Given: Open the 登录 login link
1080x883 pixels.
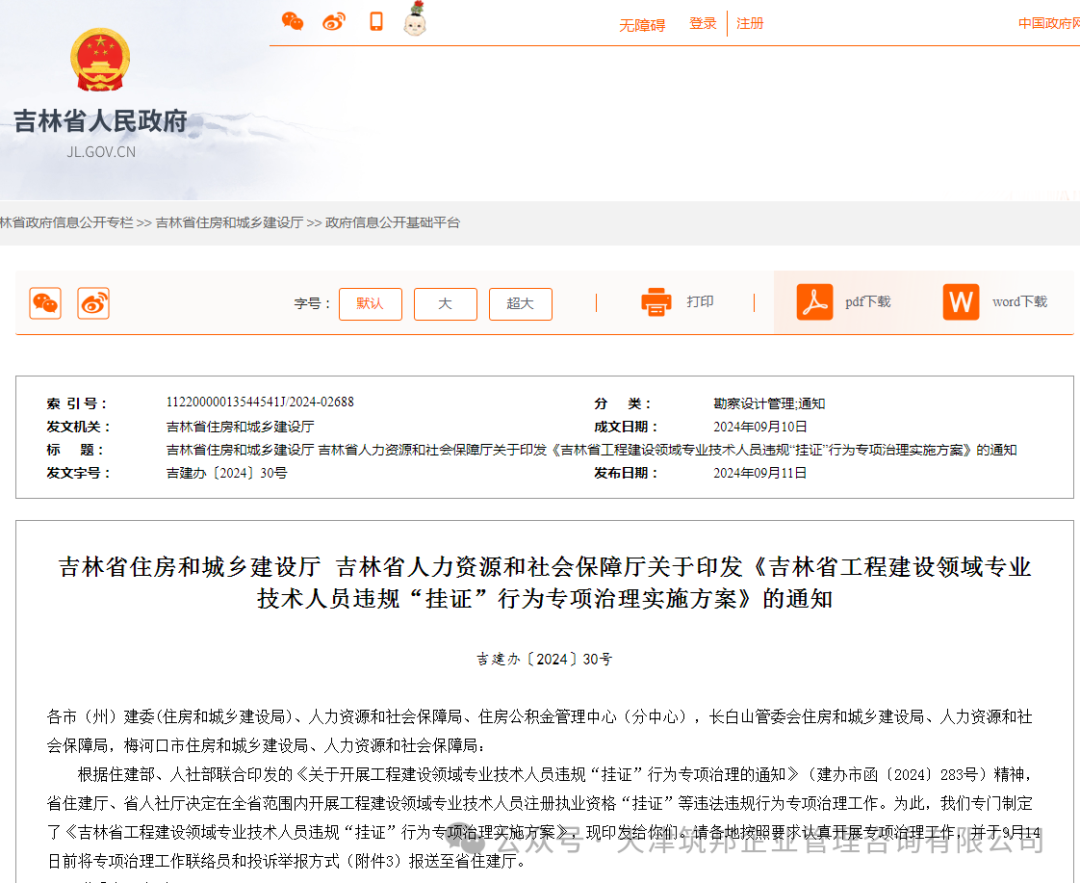Looking at the screenshot, I should coord(702,24).
